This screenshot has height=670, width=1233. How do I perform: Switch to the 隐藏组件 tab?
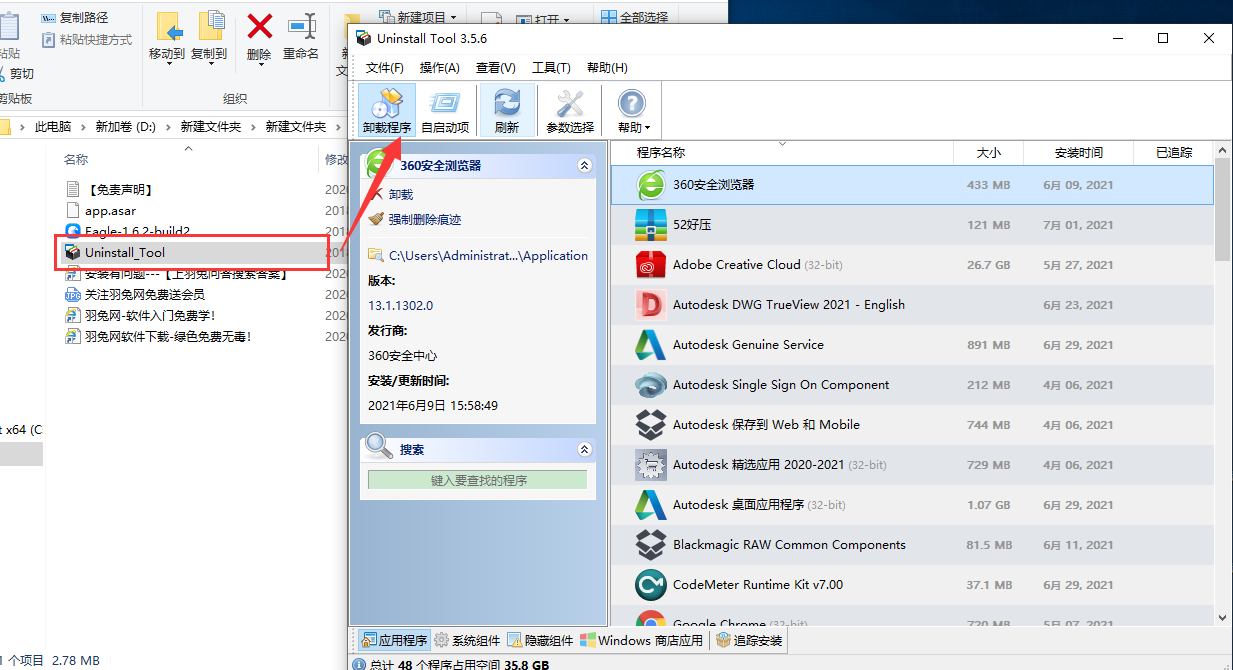click(x=541, y=640)
